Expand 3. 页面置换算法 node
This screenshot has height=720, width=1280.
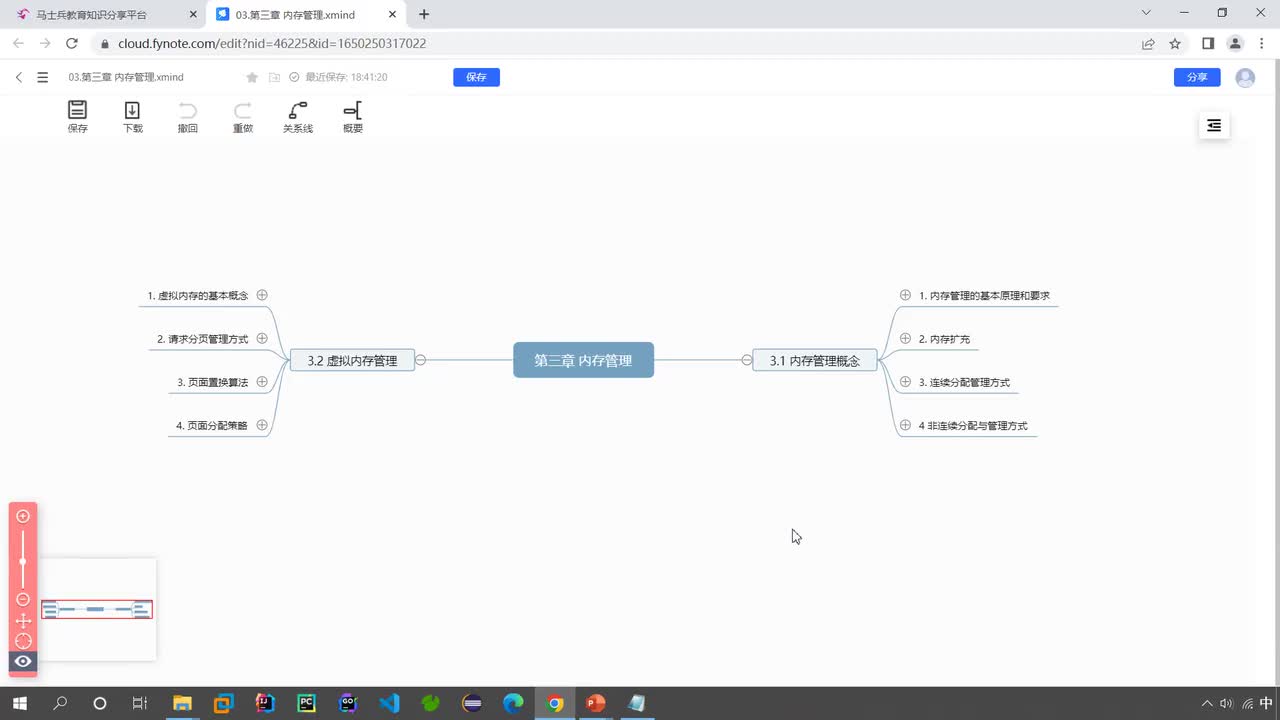click(262, 381)
